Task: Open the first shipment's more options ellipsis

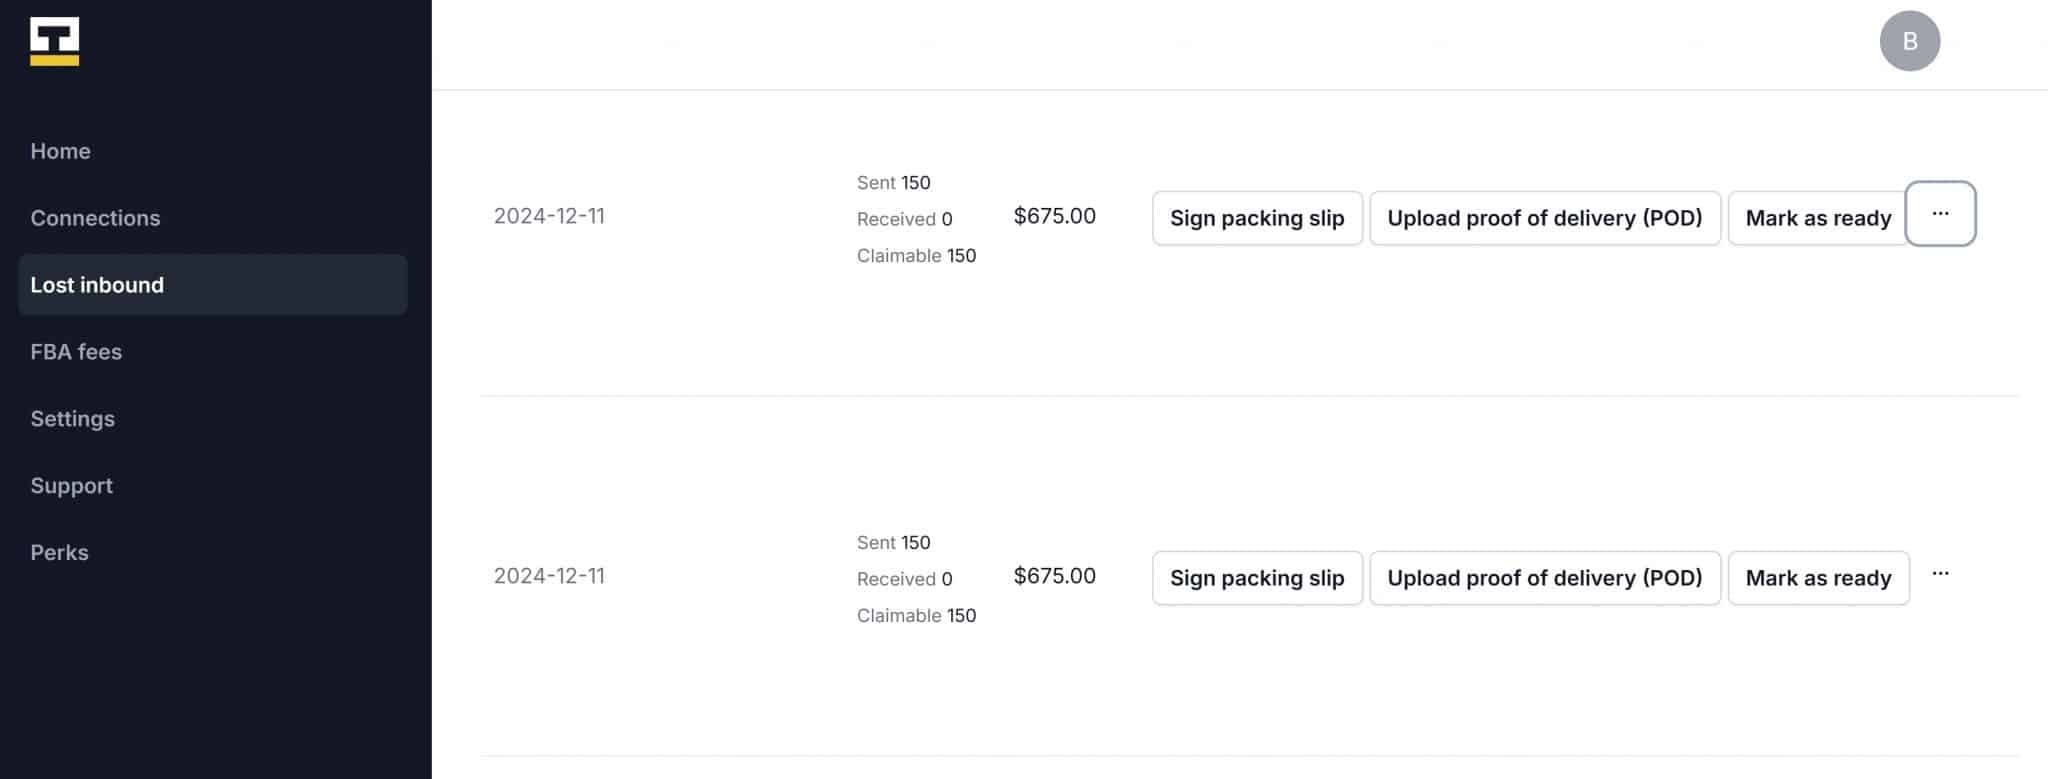Action: coord(1940,213)
